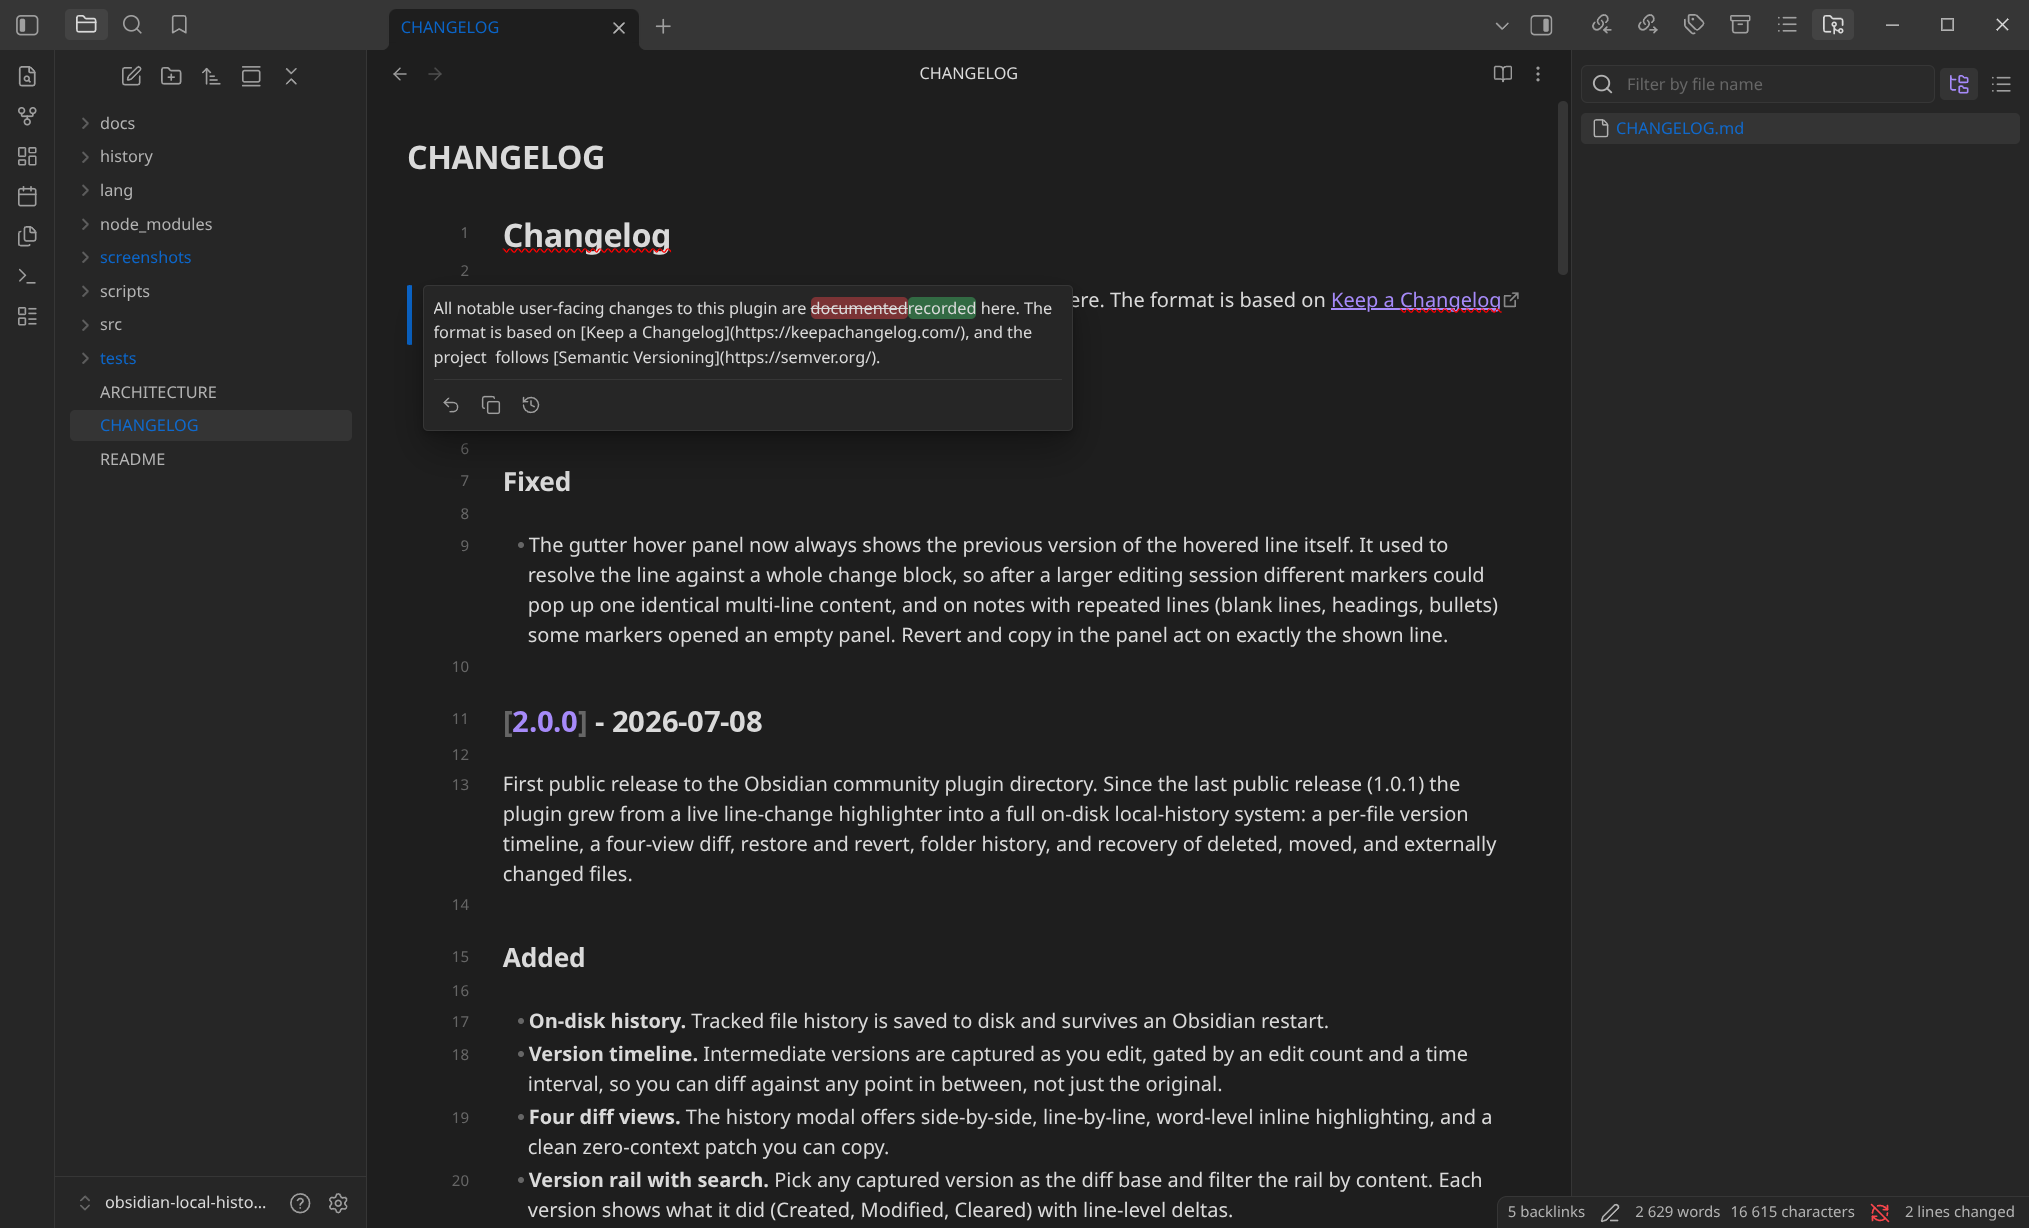Image resolution: width=2029 pixels, height=1228 pixels.
Task: Switch to reading view book icon
Action: coord(1502,74)
